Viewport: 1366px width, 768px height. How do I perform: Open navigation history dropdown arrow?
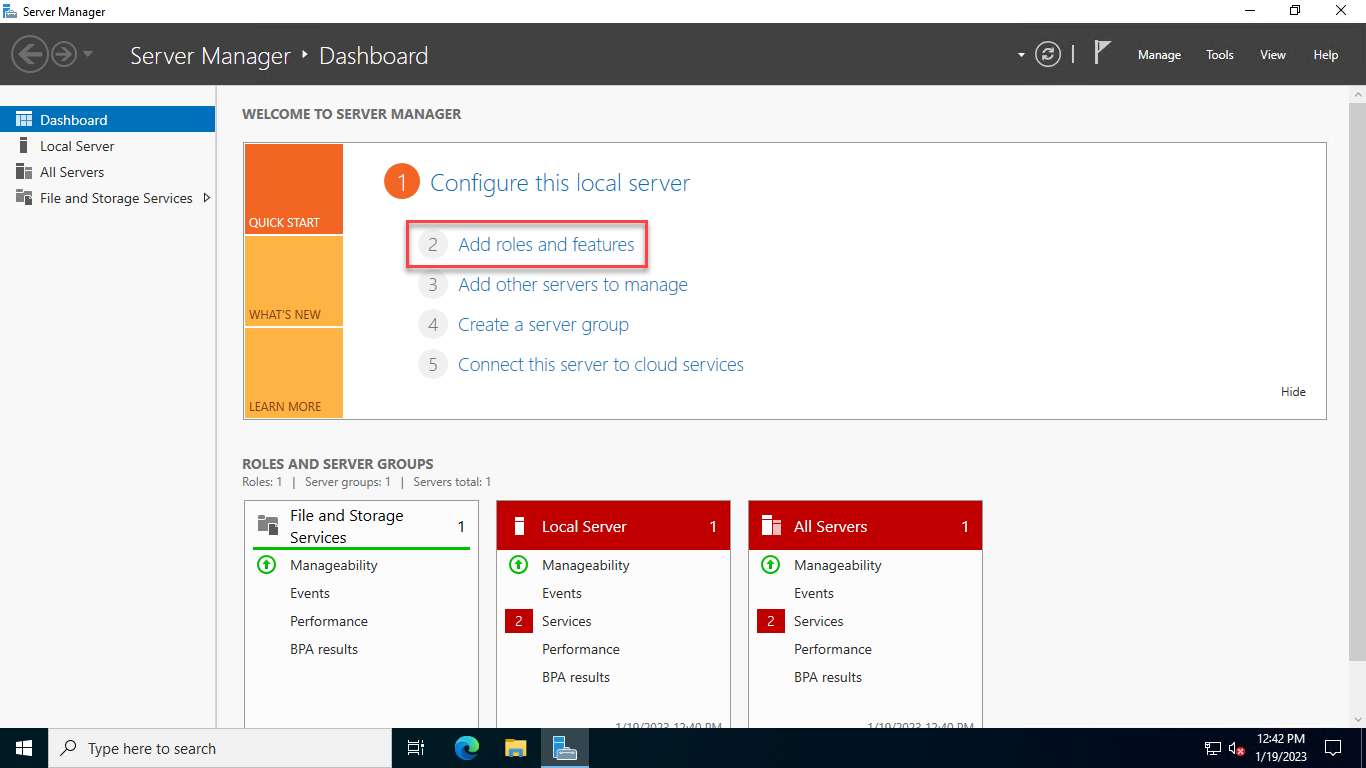[x=88, y=54]
